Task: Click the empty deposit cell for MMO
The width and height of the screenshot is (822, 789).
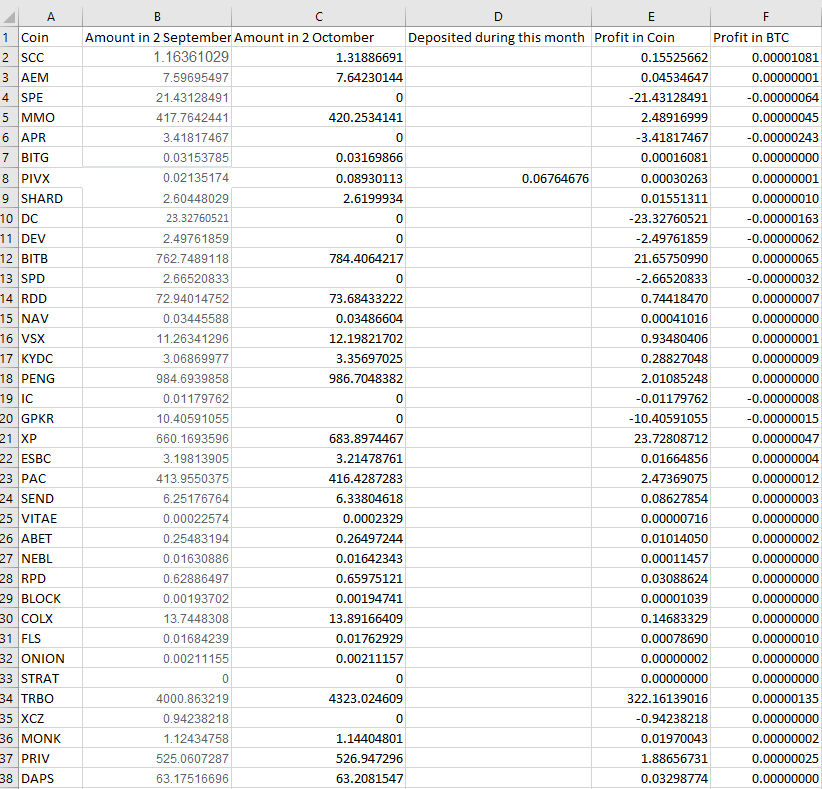Action: tap(498, 117)
